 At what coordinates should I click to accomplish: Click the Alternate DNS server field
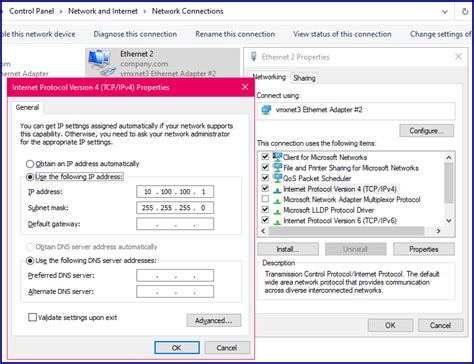(x=175, y=291)
